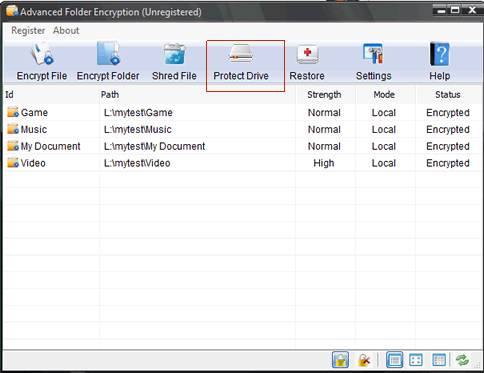Click path L:\mytest\Game
Viewport: 484px width, 373px height.
(138, 113)
